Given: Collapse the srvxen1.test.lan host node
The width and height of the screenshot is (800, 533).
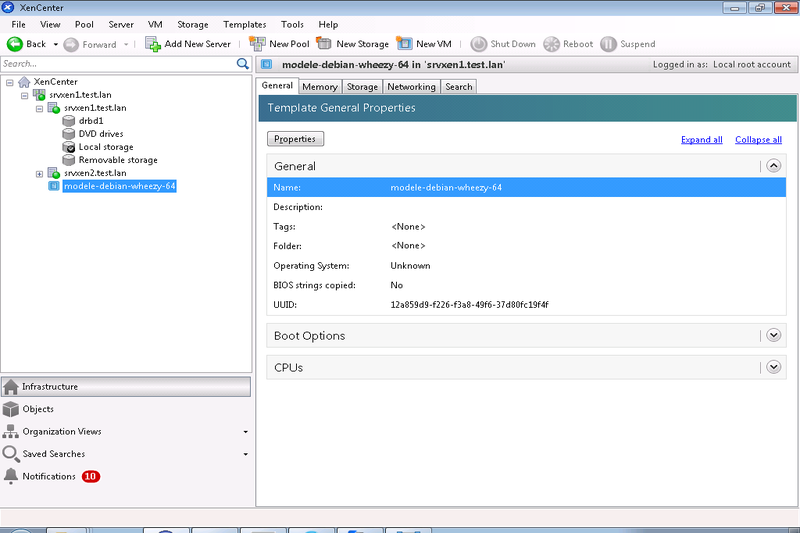Looking at the screenshot, I should click(39, 109).
